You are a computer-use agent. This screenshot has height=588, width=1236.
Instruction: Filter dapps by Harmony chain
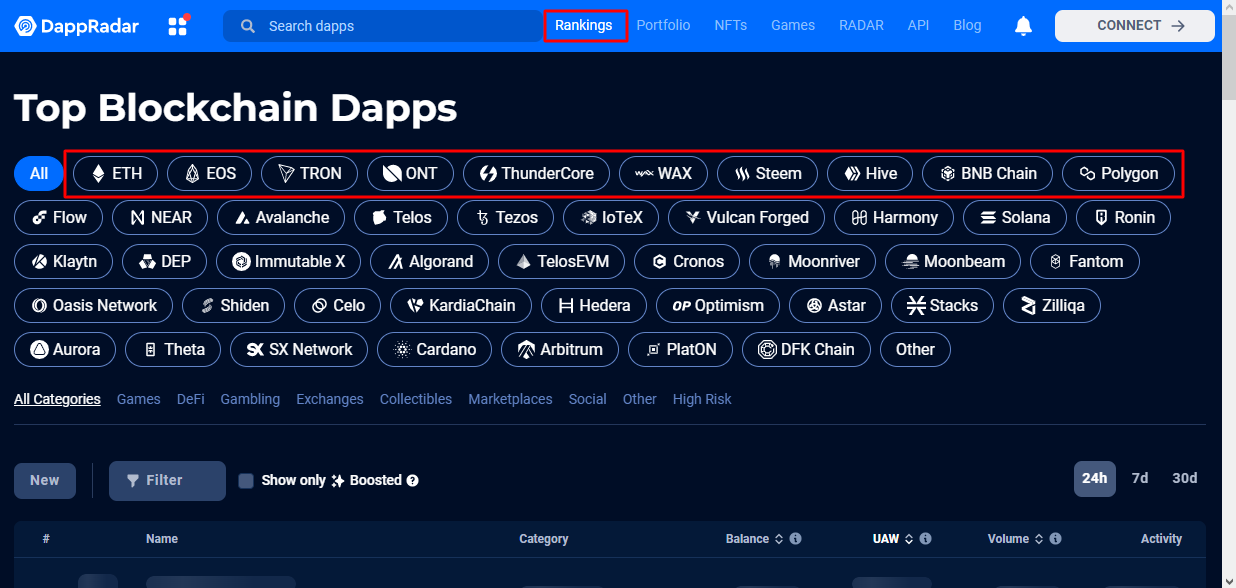click(893, 218)
